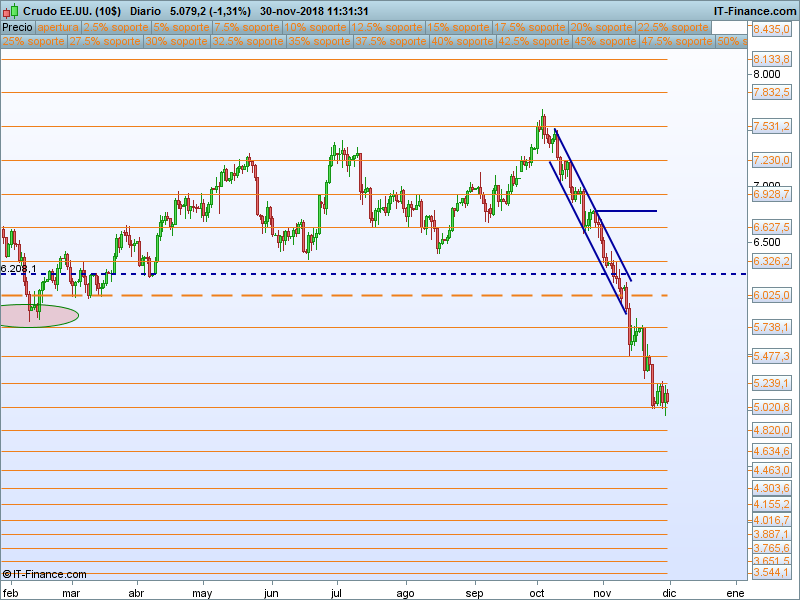
Task: Click the 'jul' marker on the time axis
Action: pyautogui.click(x=337, y=592)
